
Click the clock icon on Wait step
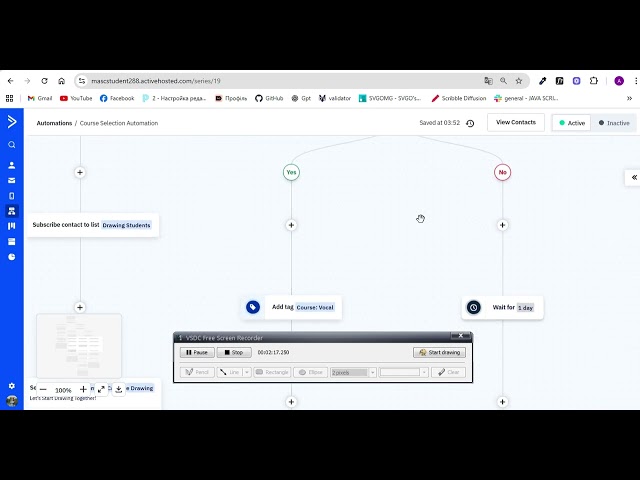click(473, 307)
